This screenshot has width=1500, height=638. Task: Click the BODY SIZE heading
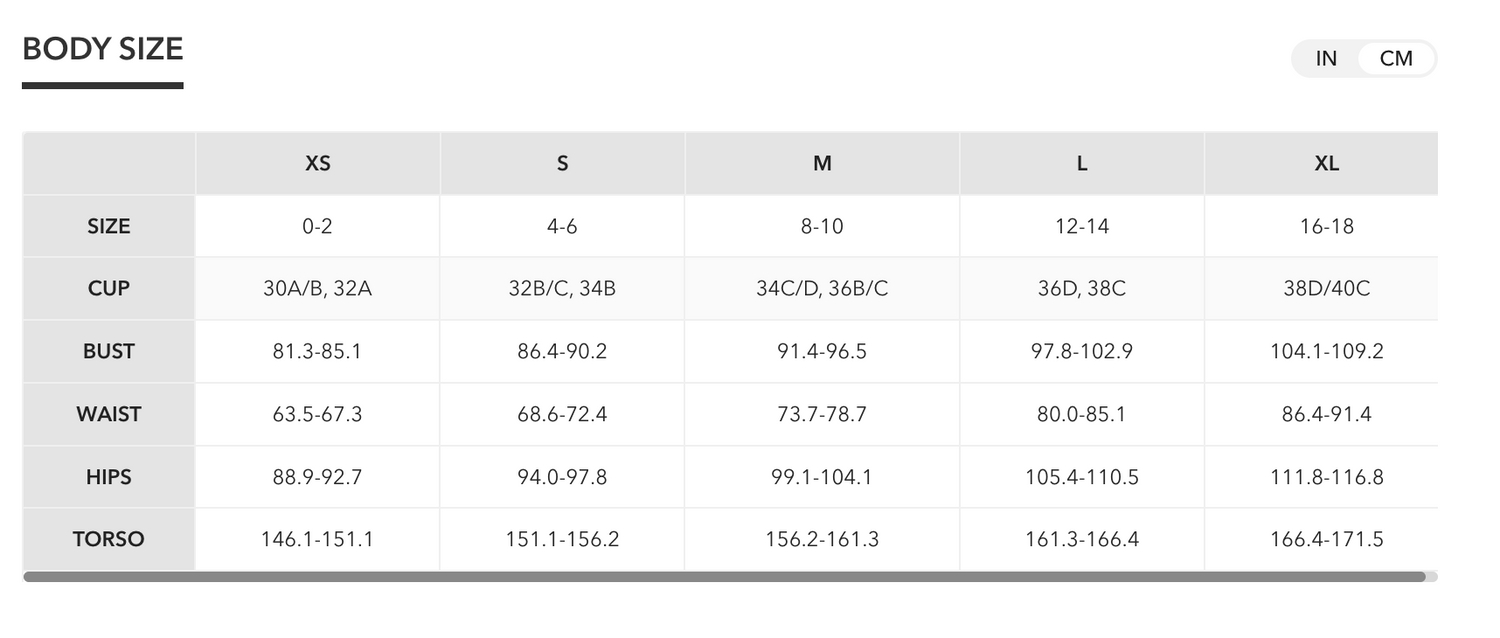click(103, 49)
